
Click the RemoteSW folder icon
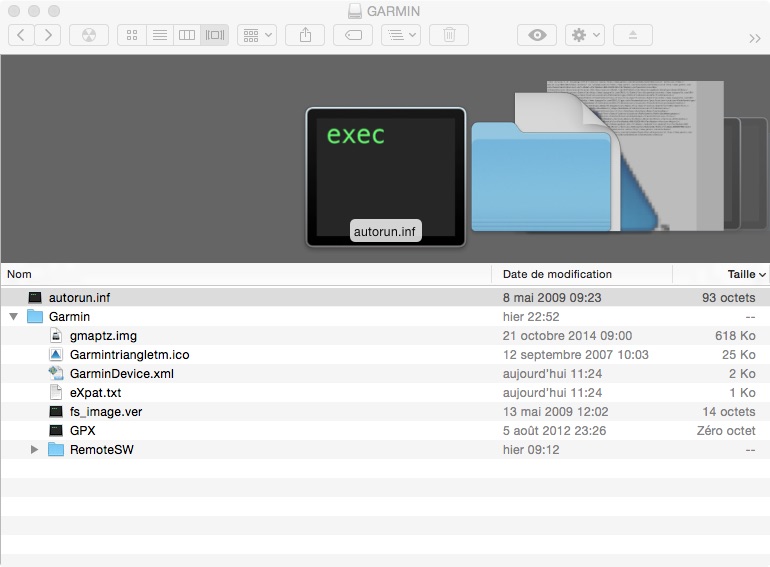click(56, 449)
